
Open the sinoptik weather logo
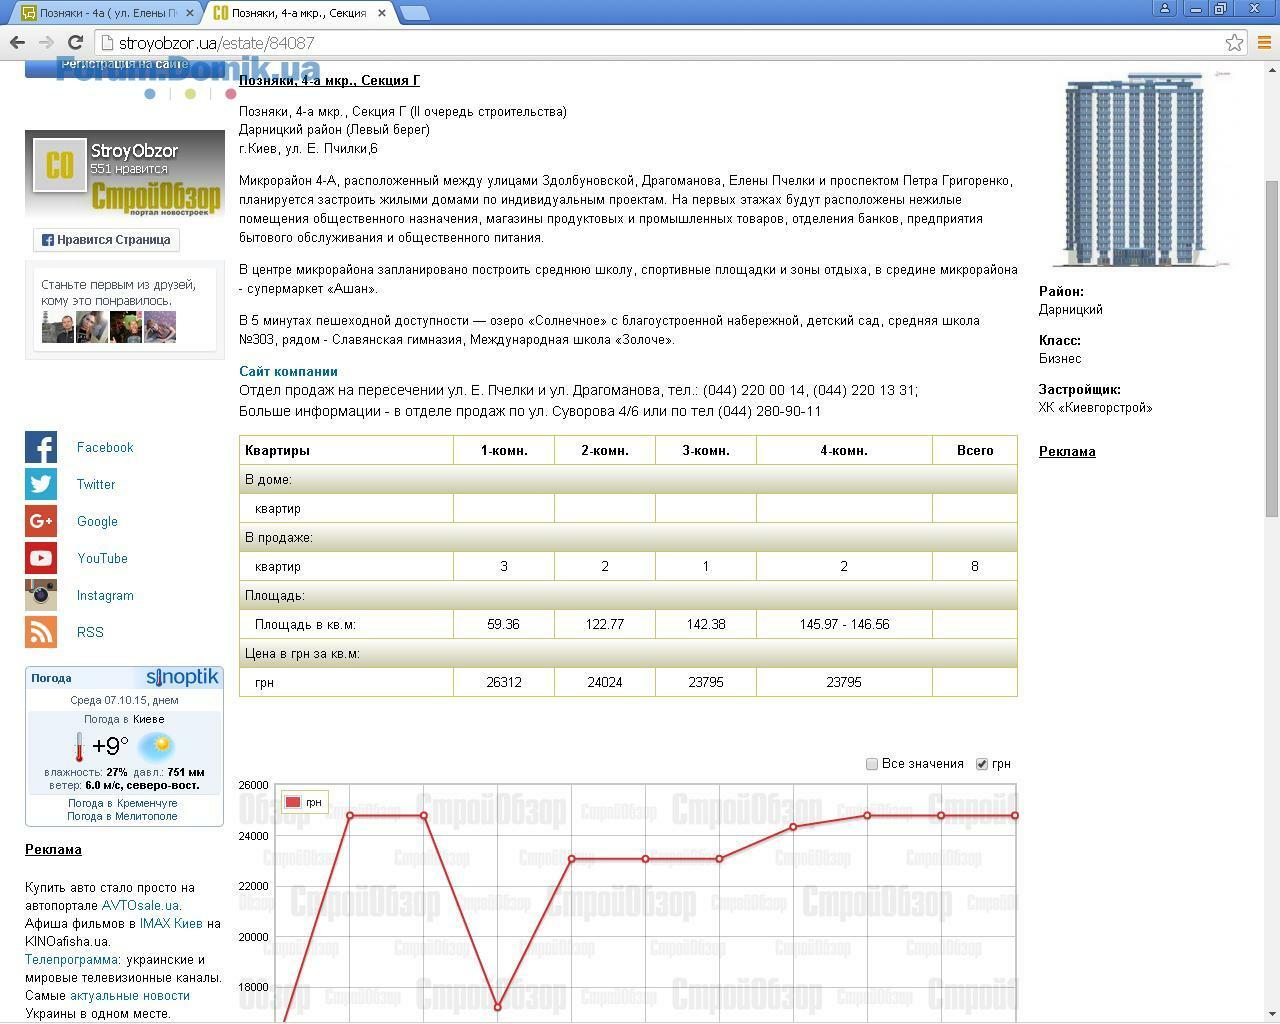click(182, 677)
